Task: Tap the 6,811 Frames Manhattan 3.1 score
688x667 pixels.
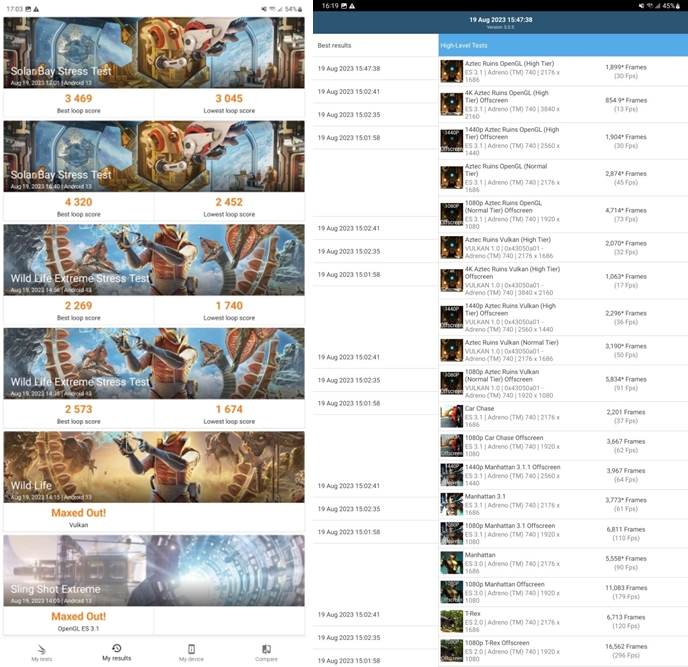Action: pos(626,529)
